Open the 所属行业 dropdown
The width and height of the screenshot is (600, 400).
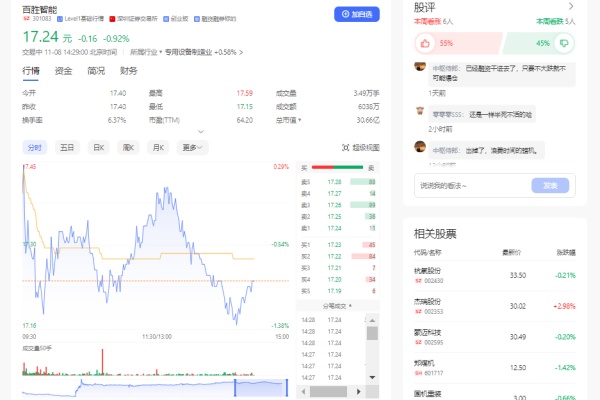tap(146, 52)
